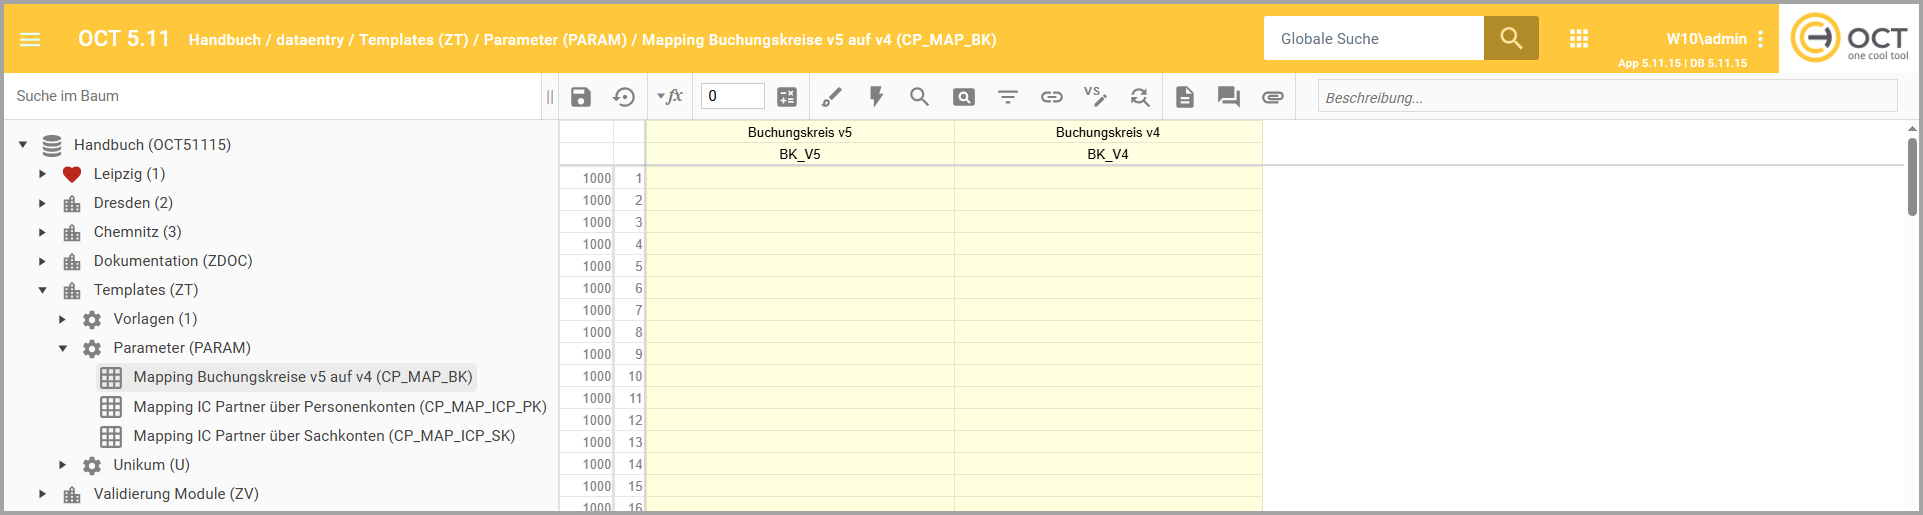This screenshot has height=515, width=1923.
Task: Select Mapping IC Partner über Sachkonten
Action: [x=324, y=436]
